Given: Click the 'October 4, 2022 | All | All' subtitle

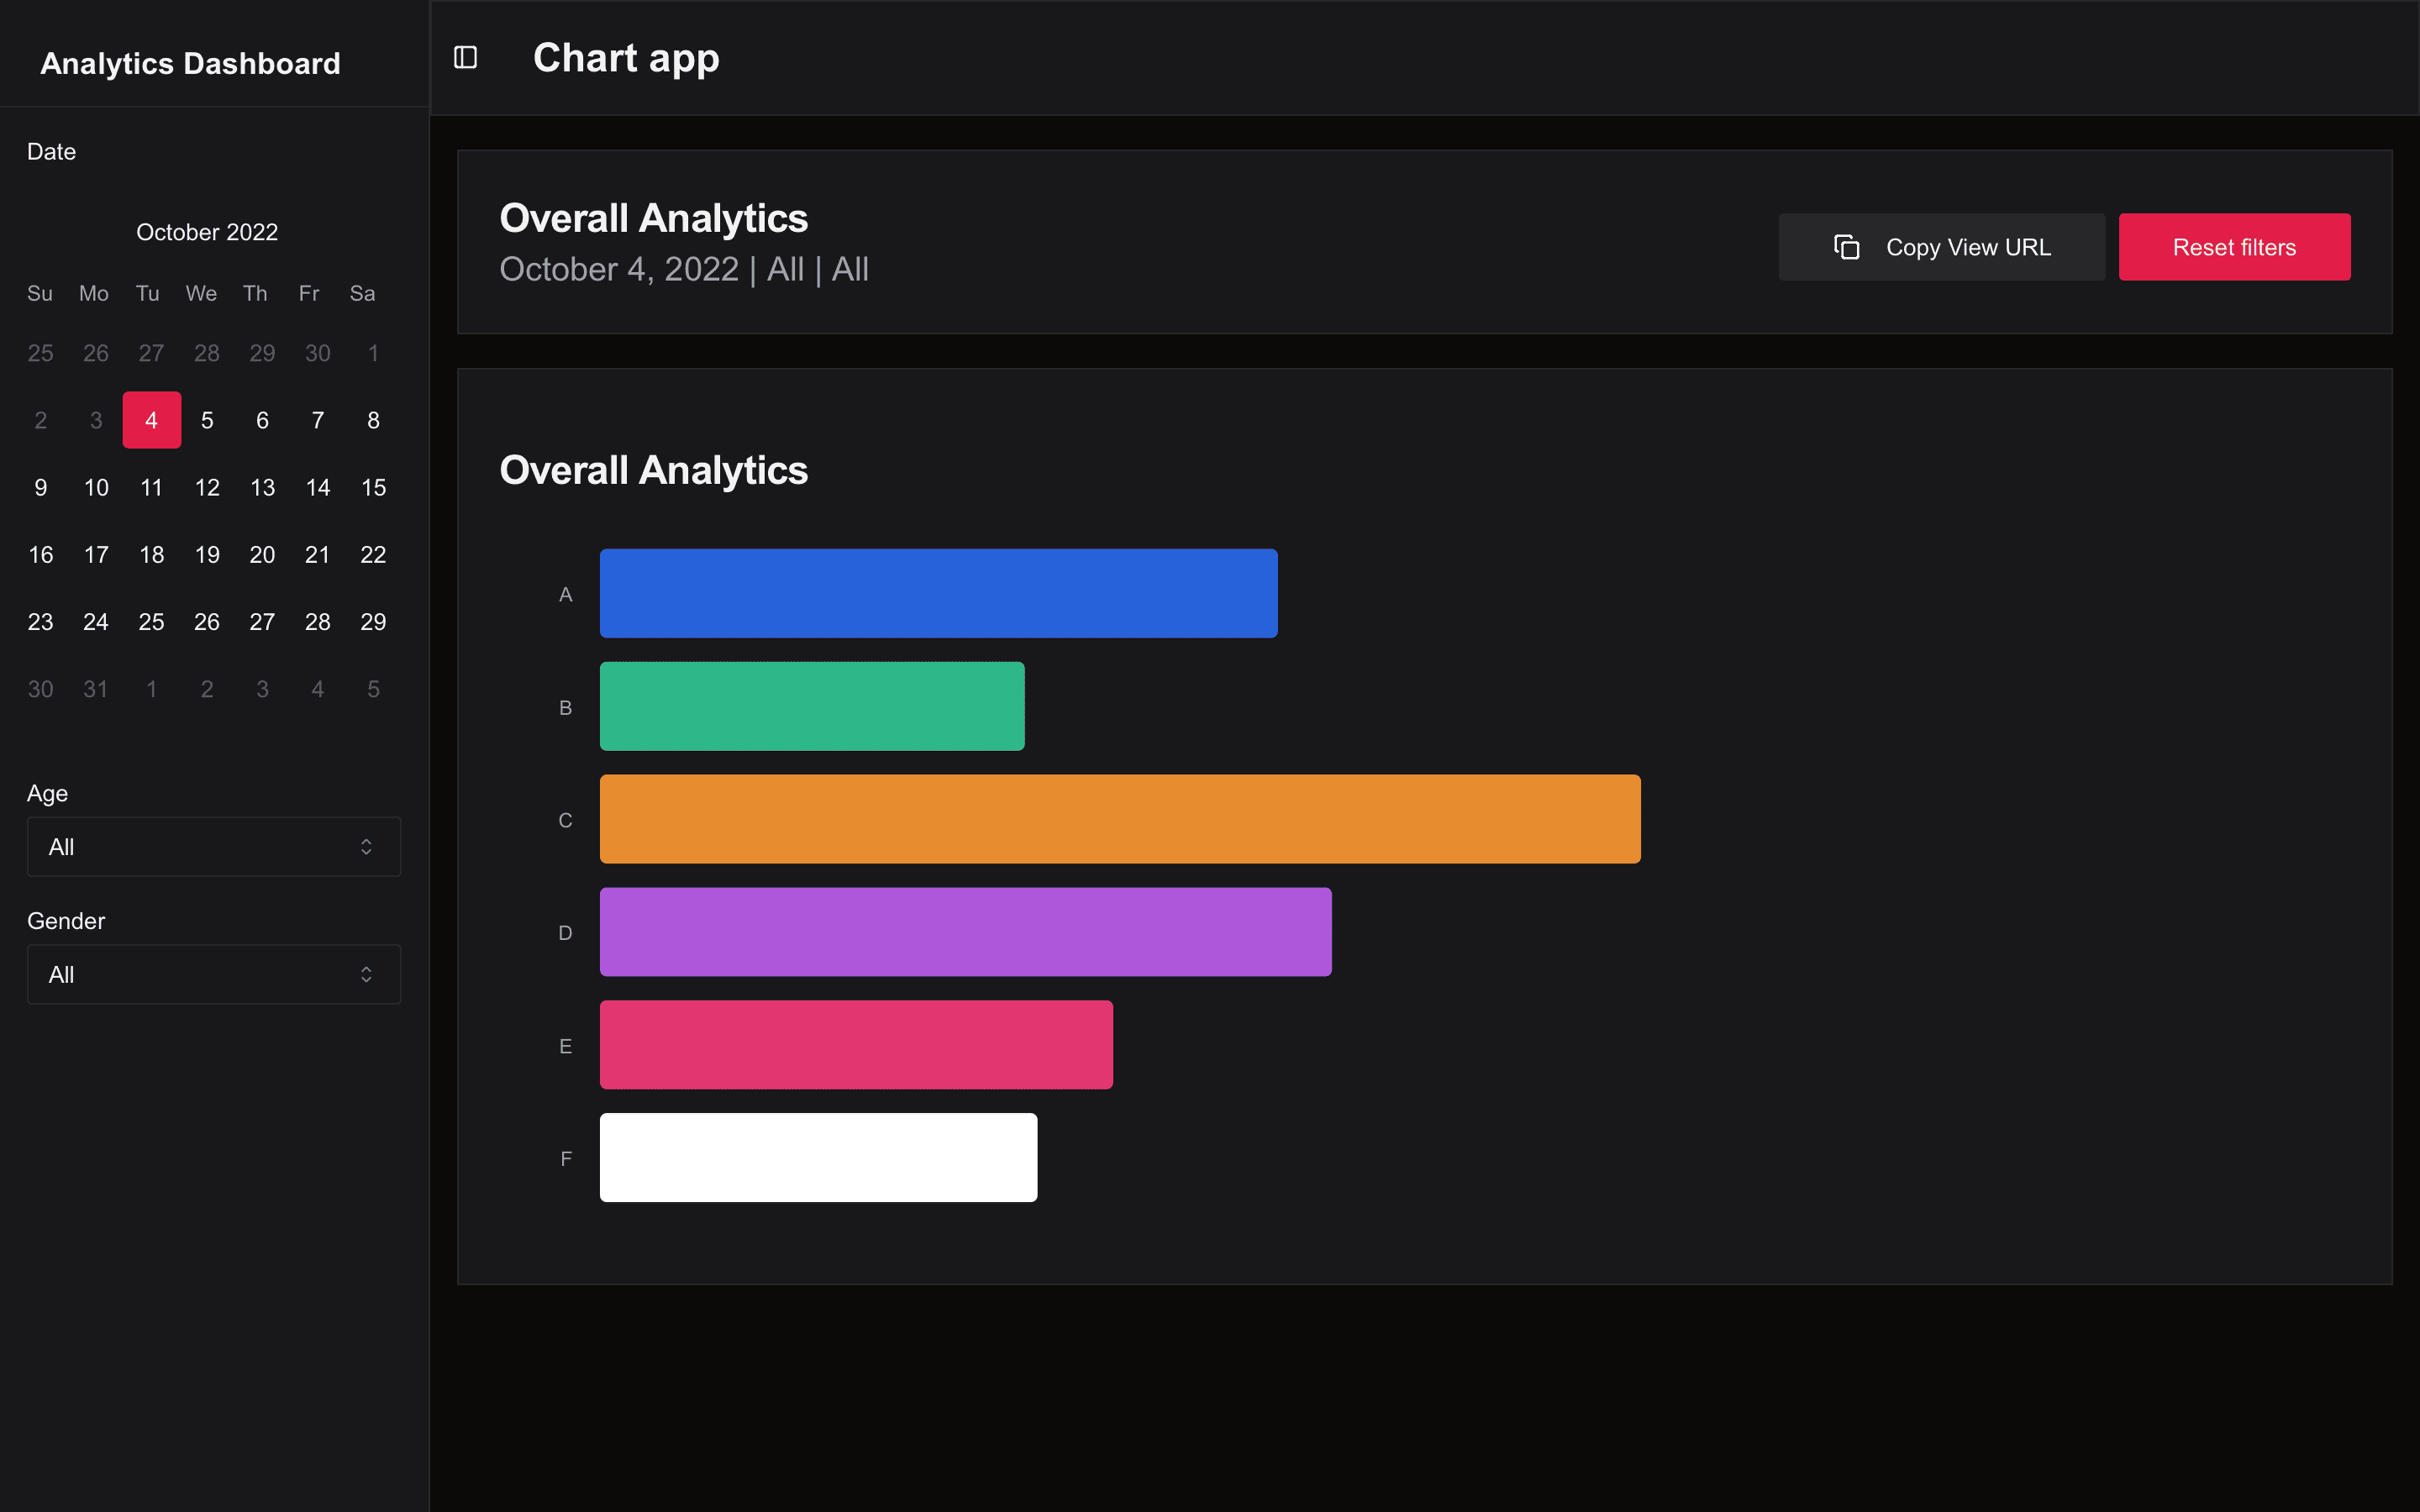Looking at the screenshot, I should (x=684, y=269).
